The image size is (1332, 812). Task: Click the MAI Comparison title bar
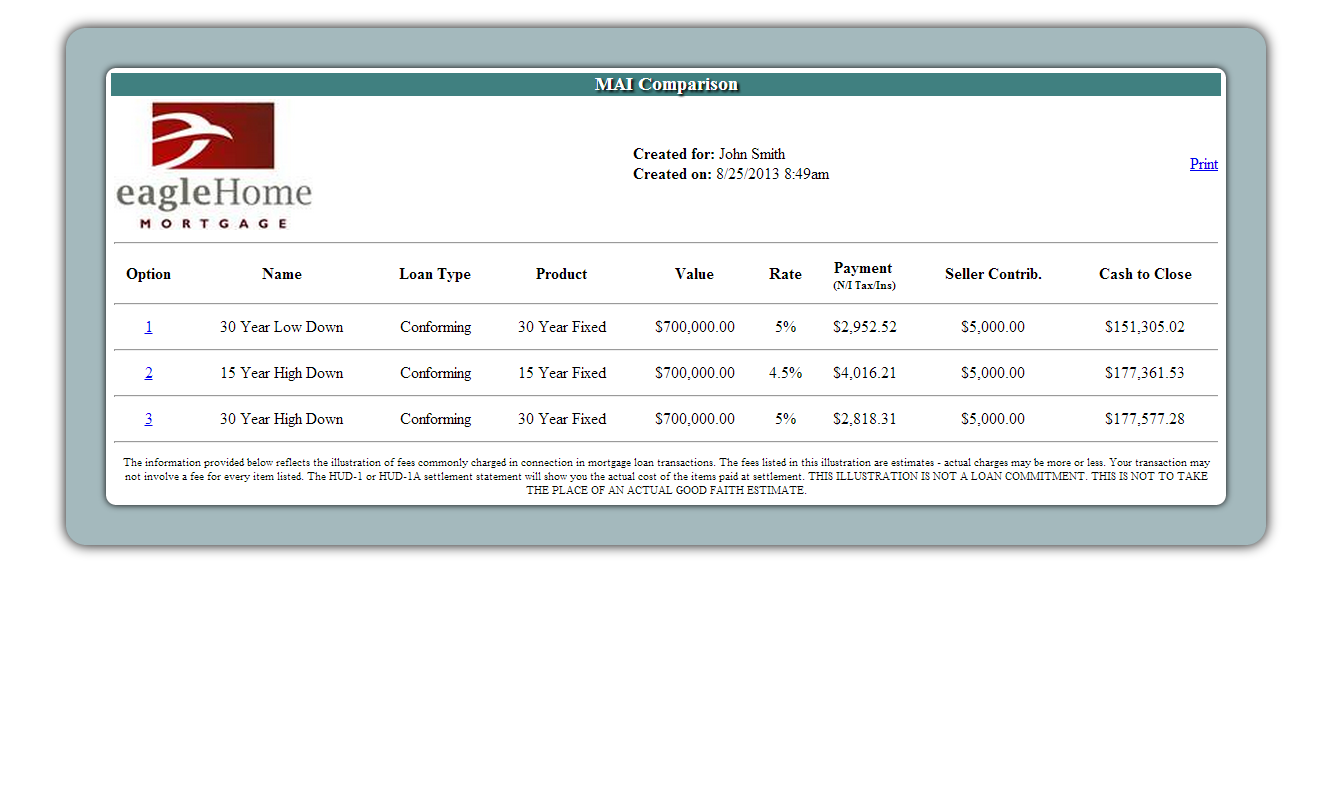pos(666,85)
